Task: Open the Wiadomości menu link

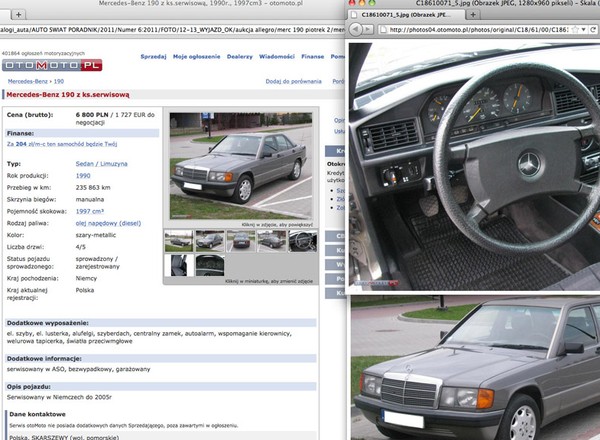Action: [x=277, y=57]
